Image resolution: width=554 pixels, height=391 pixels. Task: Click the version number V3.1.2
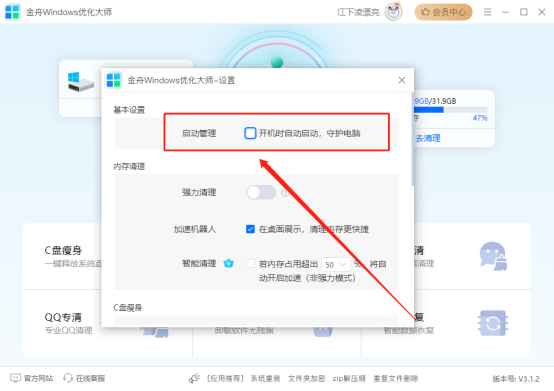[516, 379]
